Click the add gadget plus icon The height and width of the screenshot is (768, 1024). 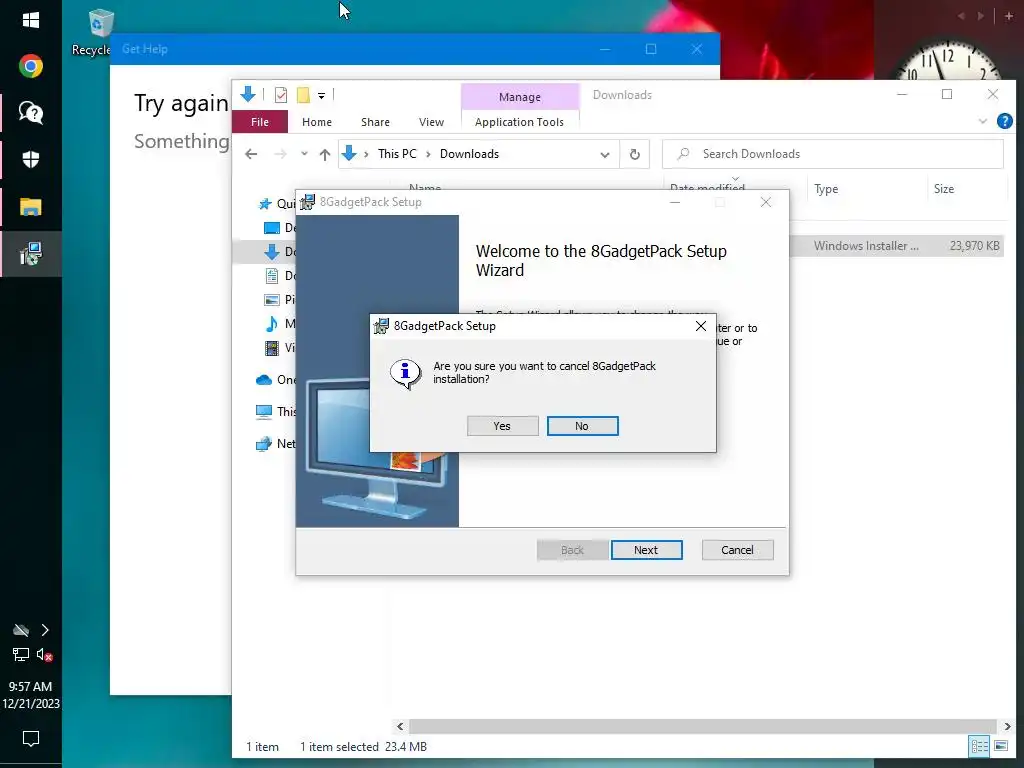(x=1008, y=16)
